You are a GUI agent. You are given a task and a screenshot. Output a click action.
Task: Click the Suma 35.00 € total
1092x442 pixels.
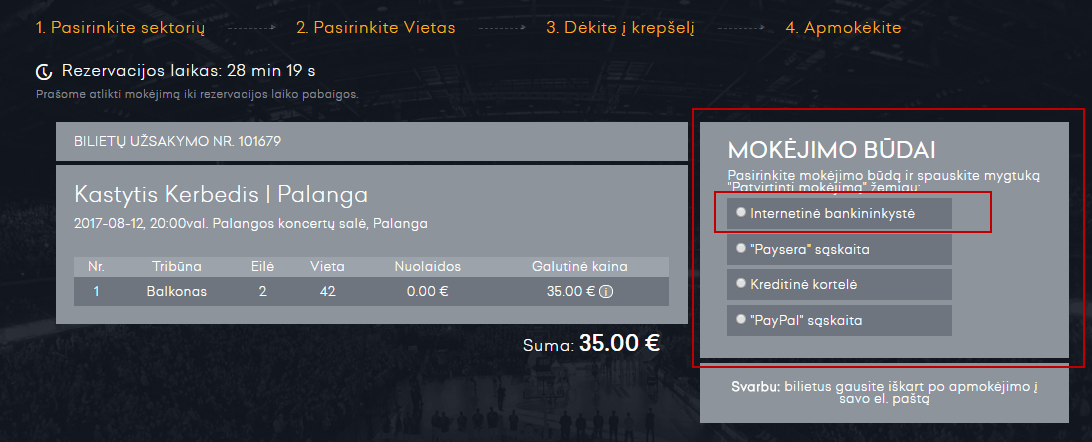591,343
